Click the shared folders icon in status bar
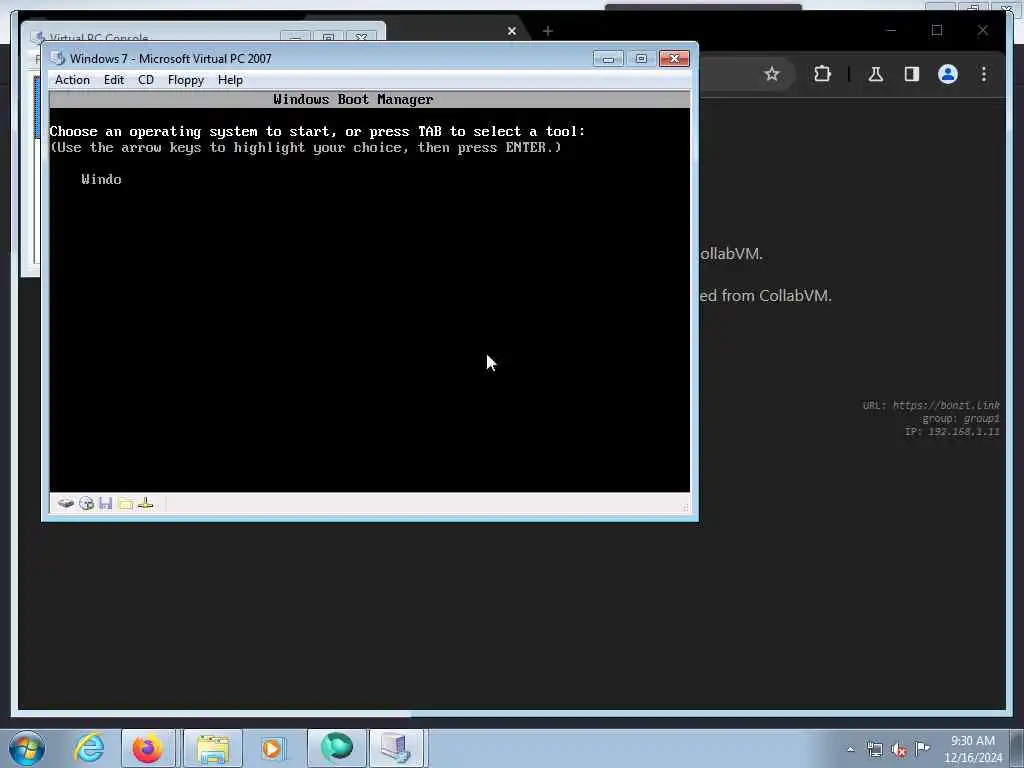This screenshot has height=768, width=1024. [x=125, y=504]
